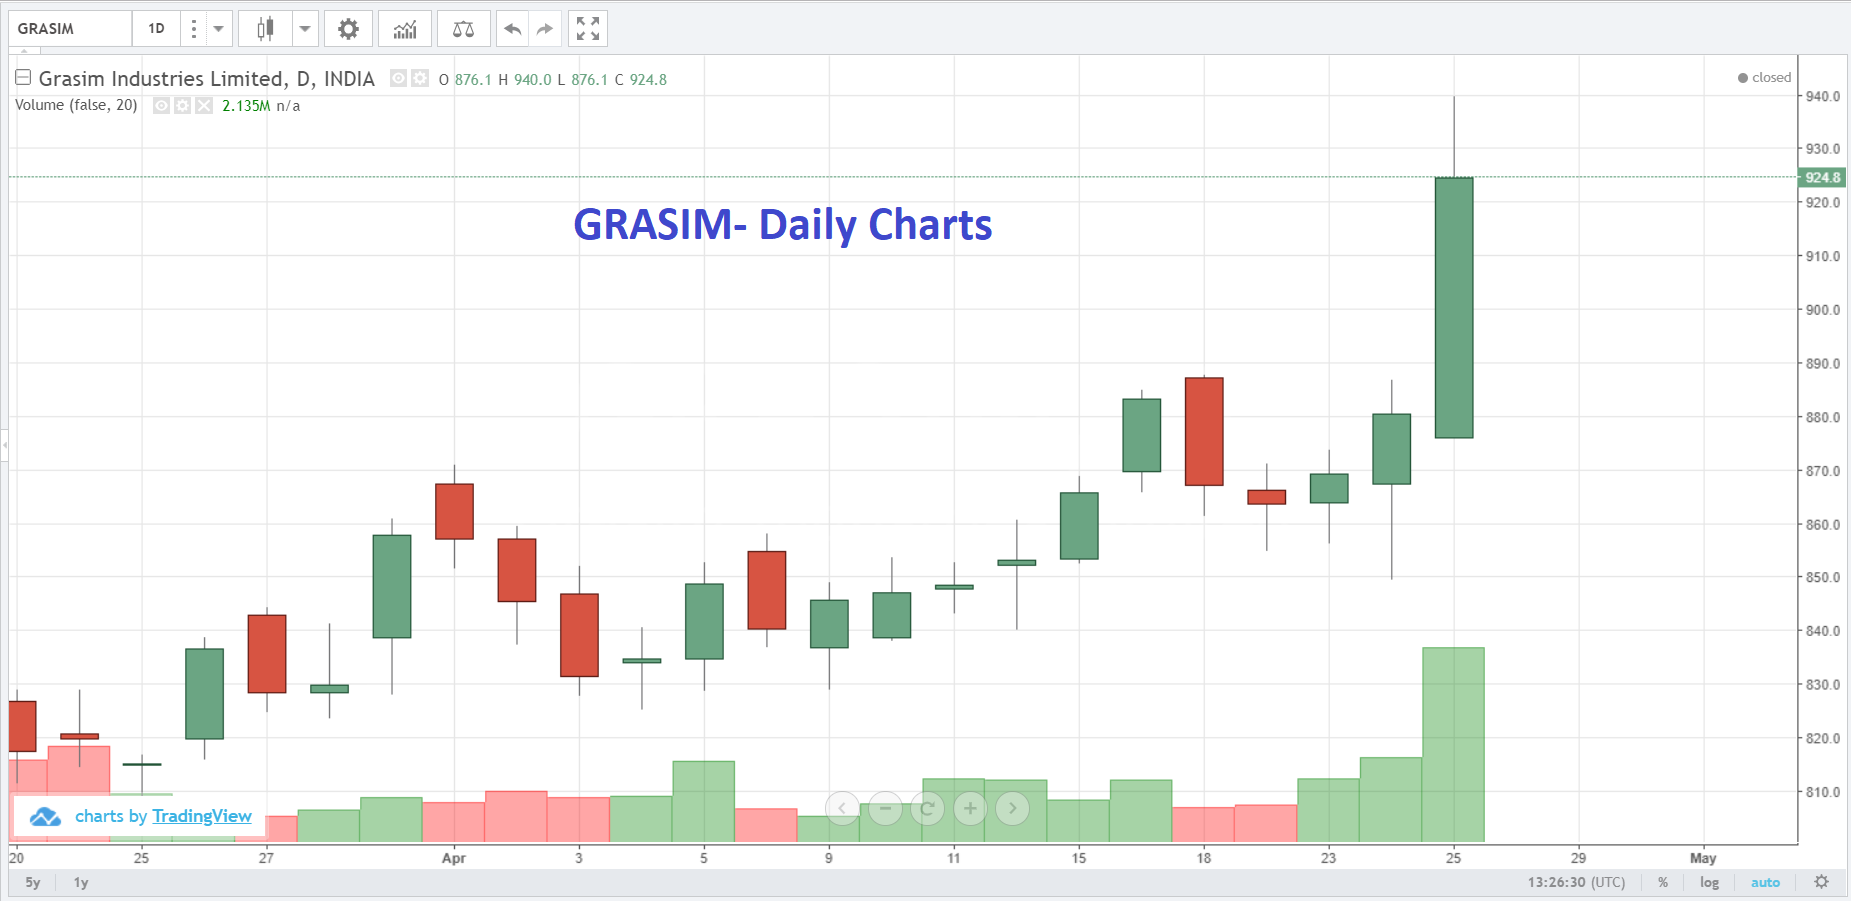
Task: Click the 924.8 current price label on the axis
Action: tap(1822, 177)
